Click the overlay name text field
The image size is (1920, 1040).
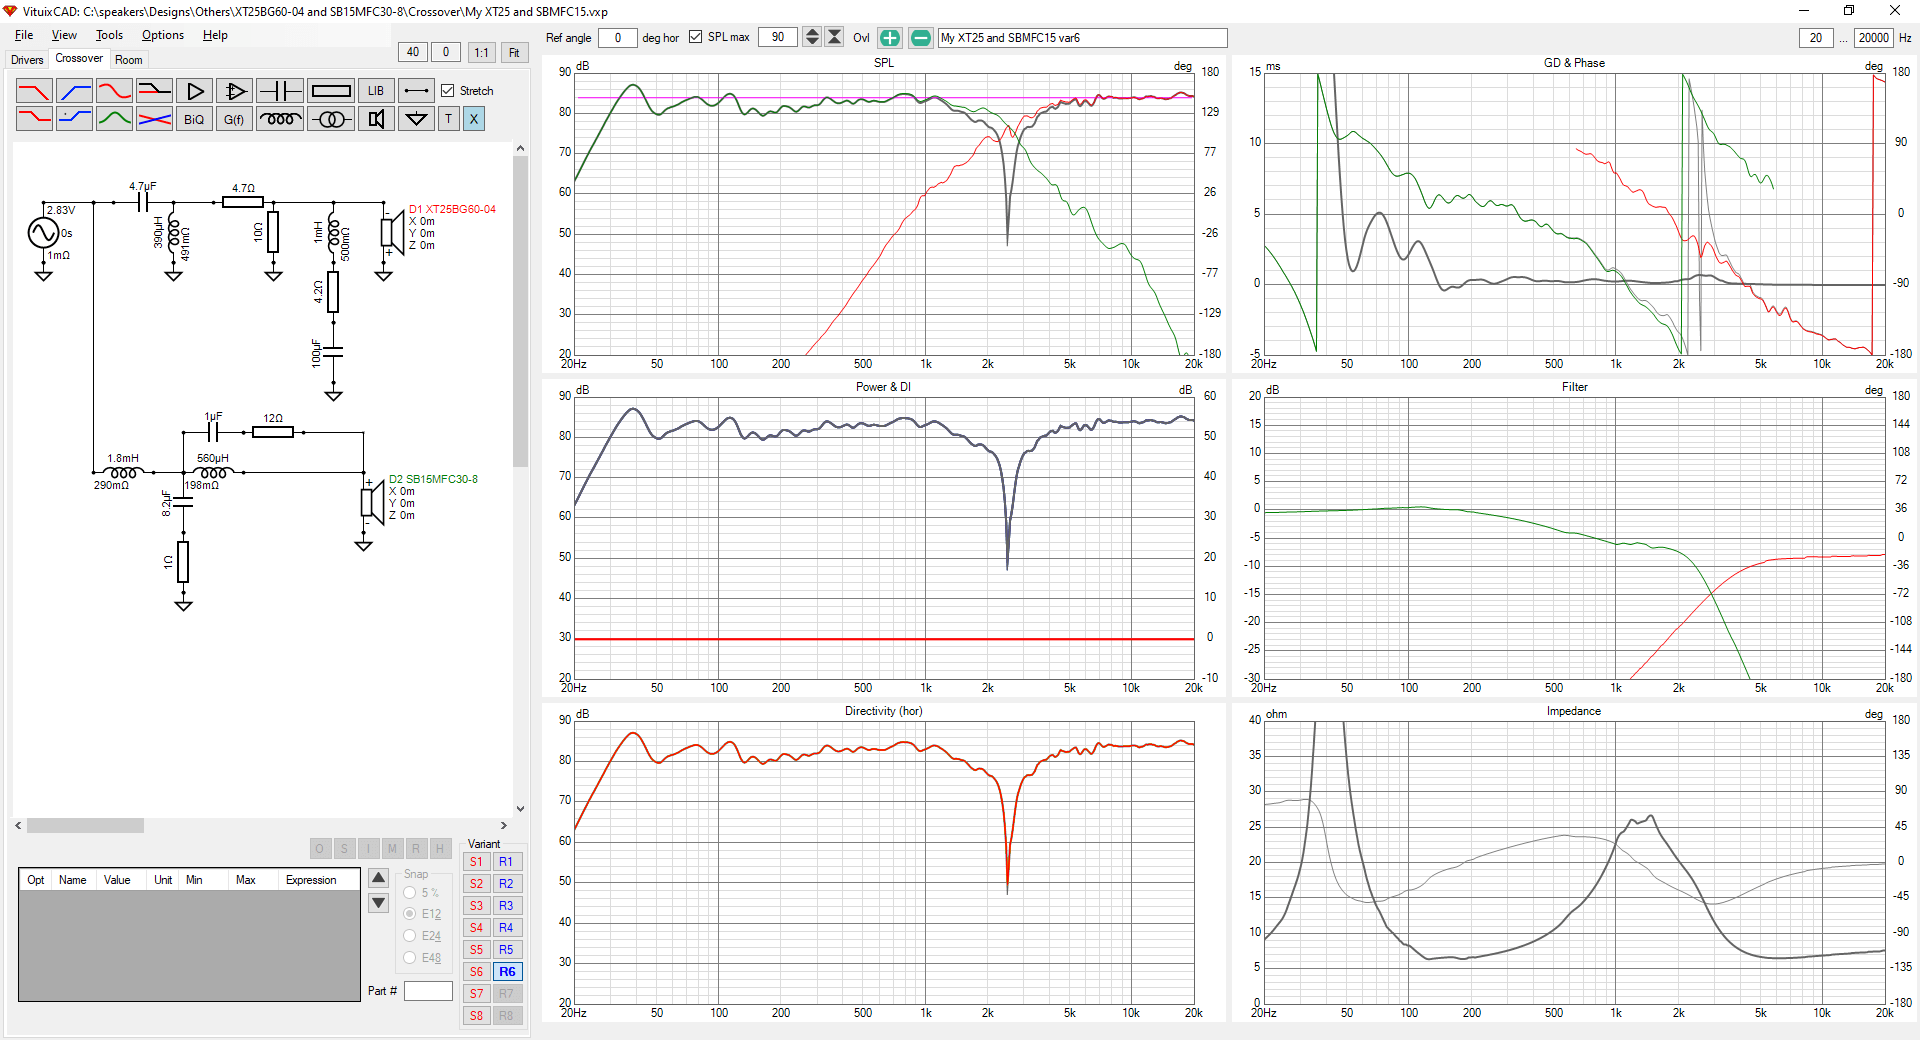[x=1082, y=38]
